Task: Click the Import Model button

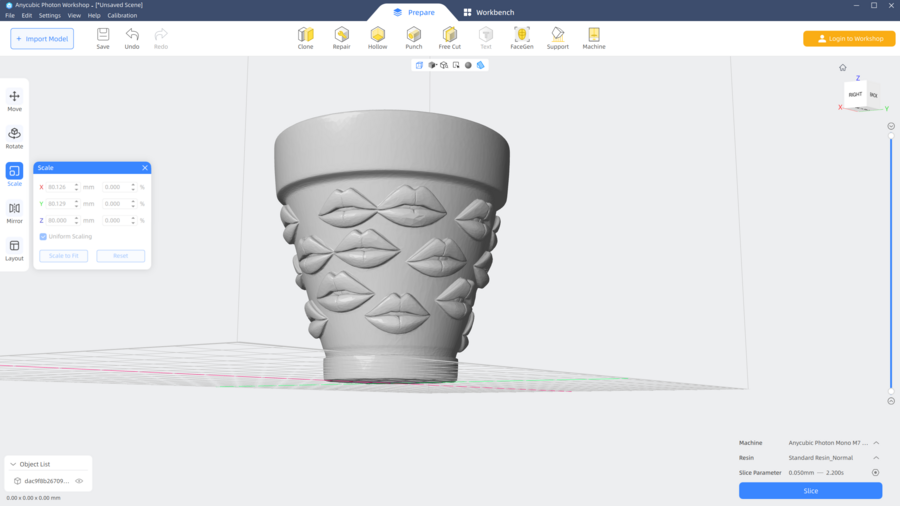Action: point(42,39)
